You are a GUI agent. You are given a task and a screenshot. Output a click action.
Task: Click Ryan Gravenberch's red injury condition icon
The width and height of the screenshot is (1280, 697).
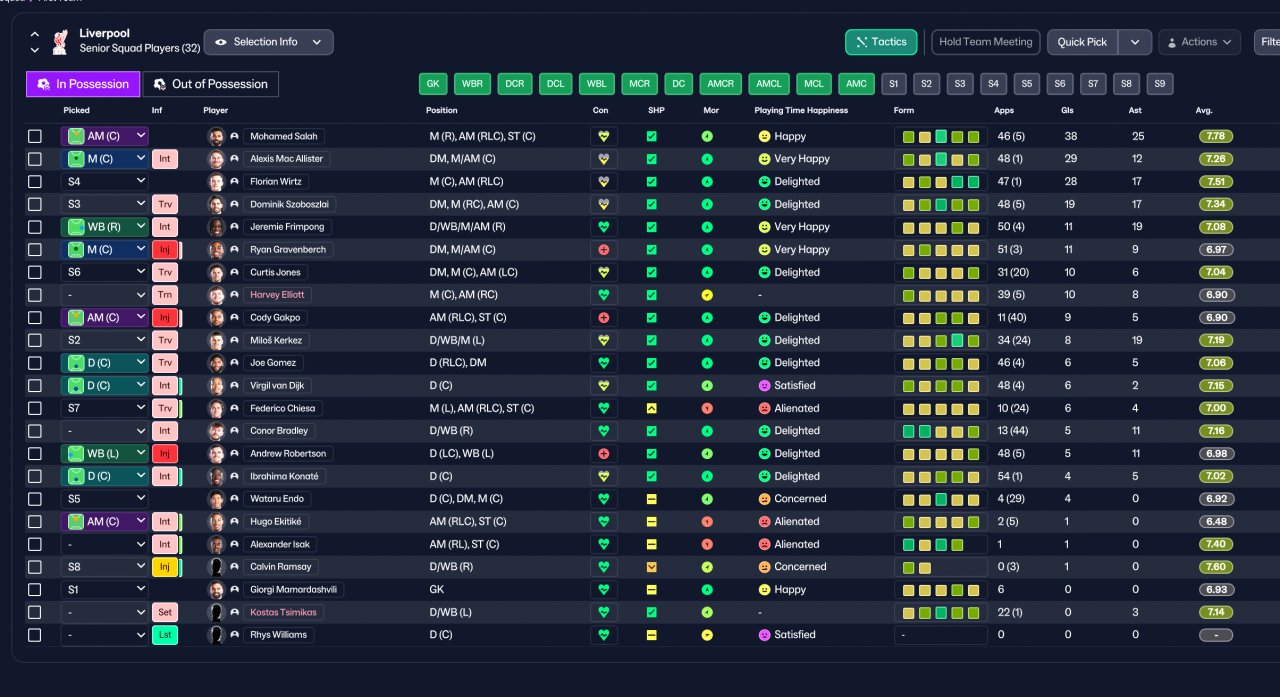click(603, 249)
